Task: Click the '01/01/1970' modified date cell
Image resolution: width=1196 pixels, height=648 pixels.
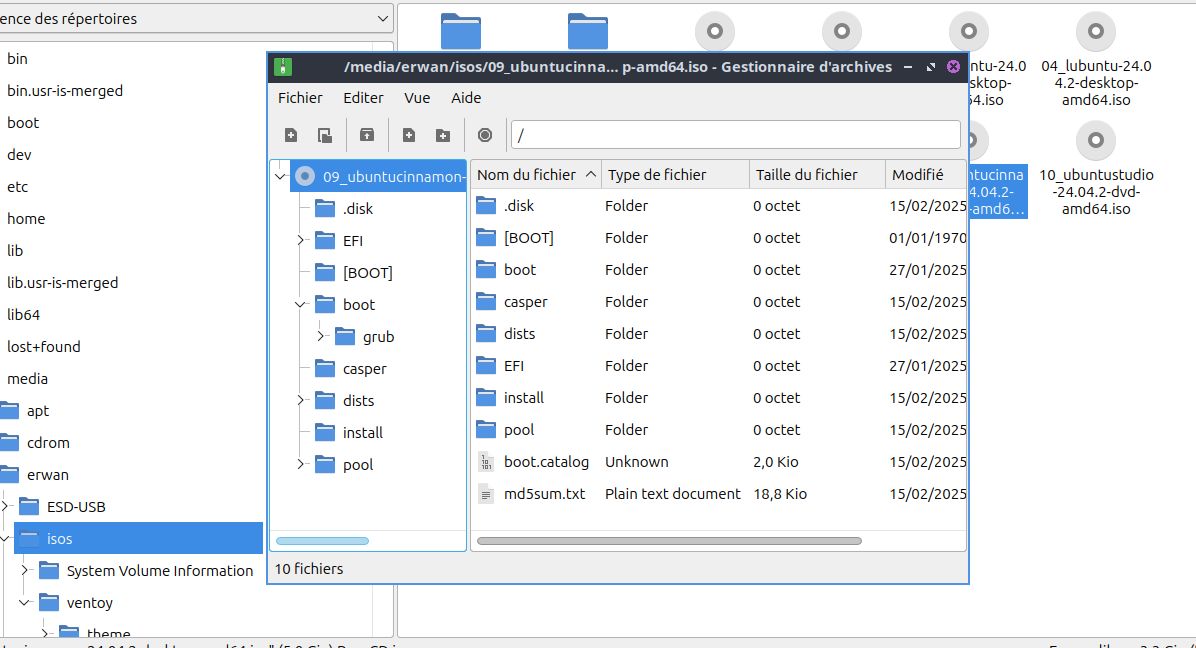Action: 928,238
